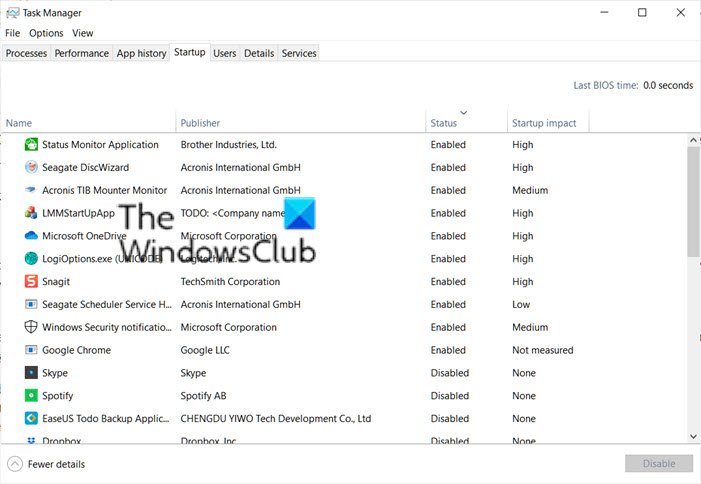The width and height of the screenshot is (701, 484).
Task: Select the Spotify row name
Action: point(57,396)
